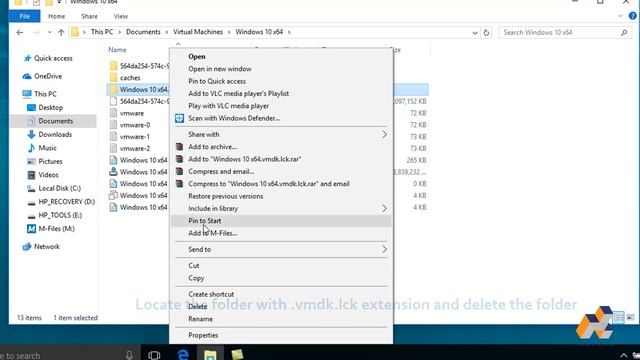Expand breadcrumb arrow after Documents
This screenshot has height=360, width=640.
[x=167, y=32]
